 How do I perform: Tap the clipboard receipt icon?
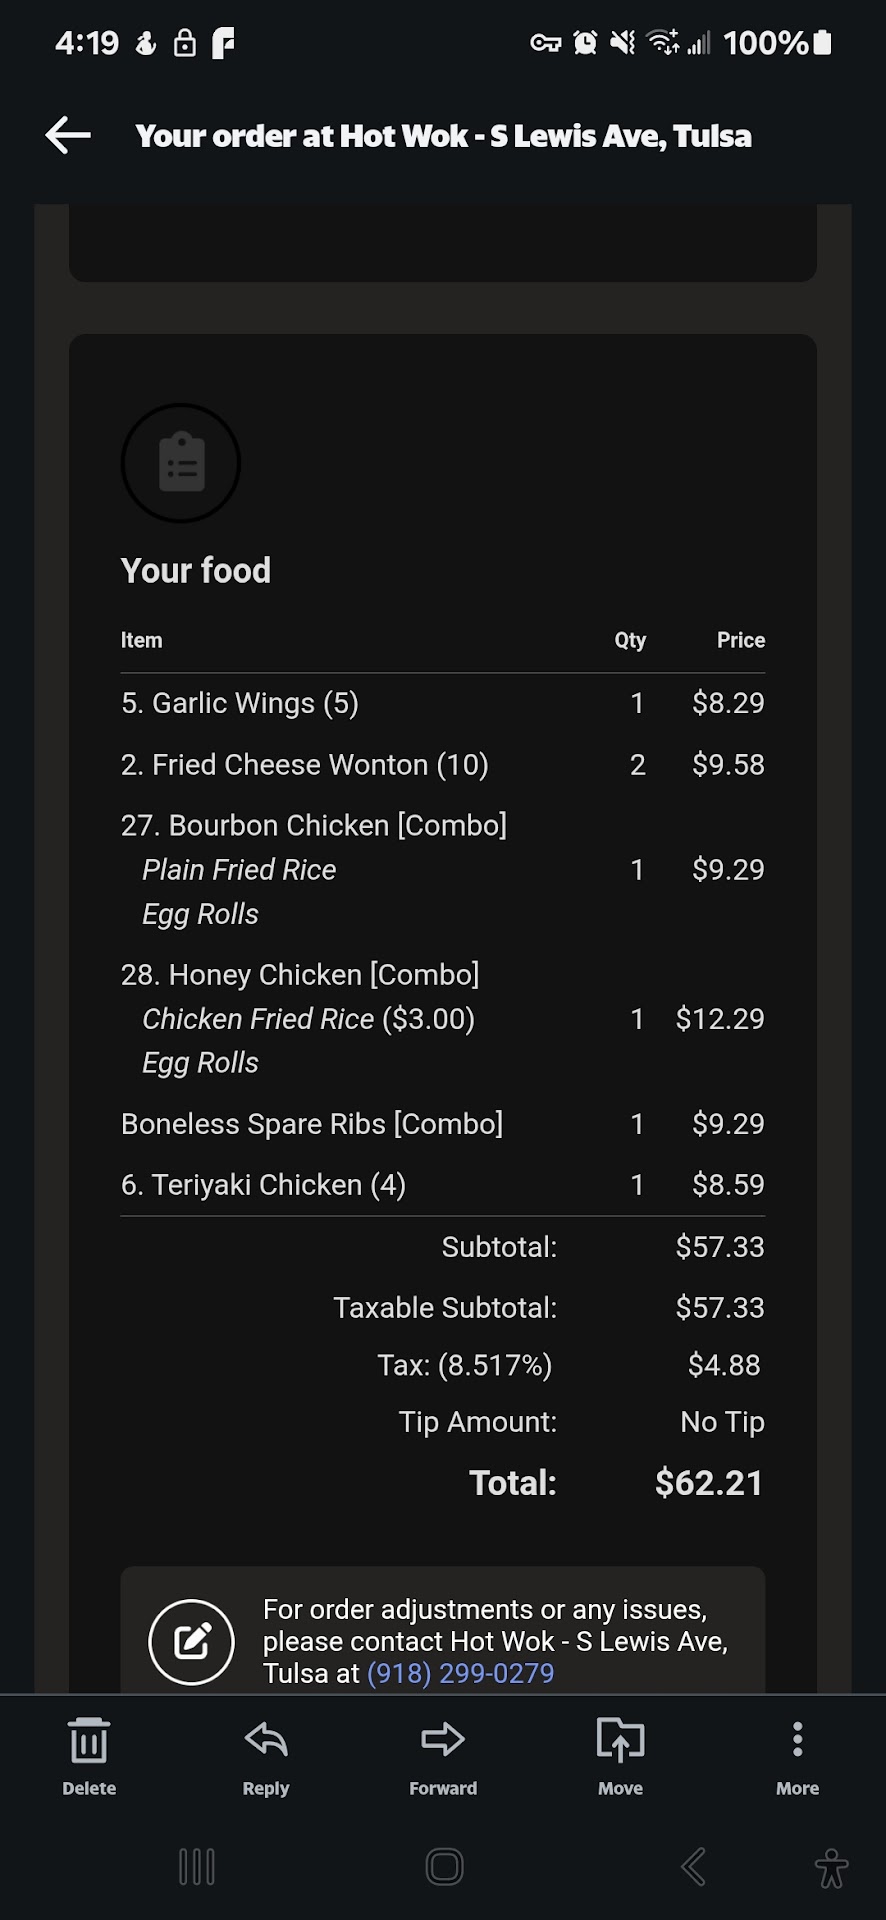[x=181, y=463]
